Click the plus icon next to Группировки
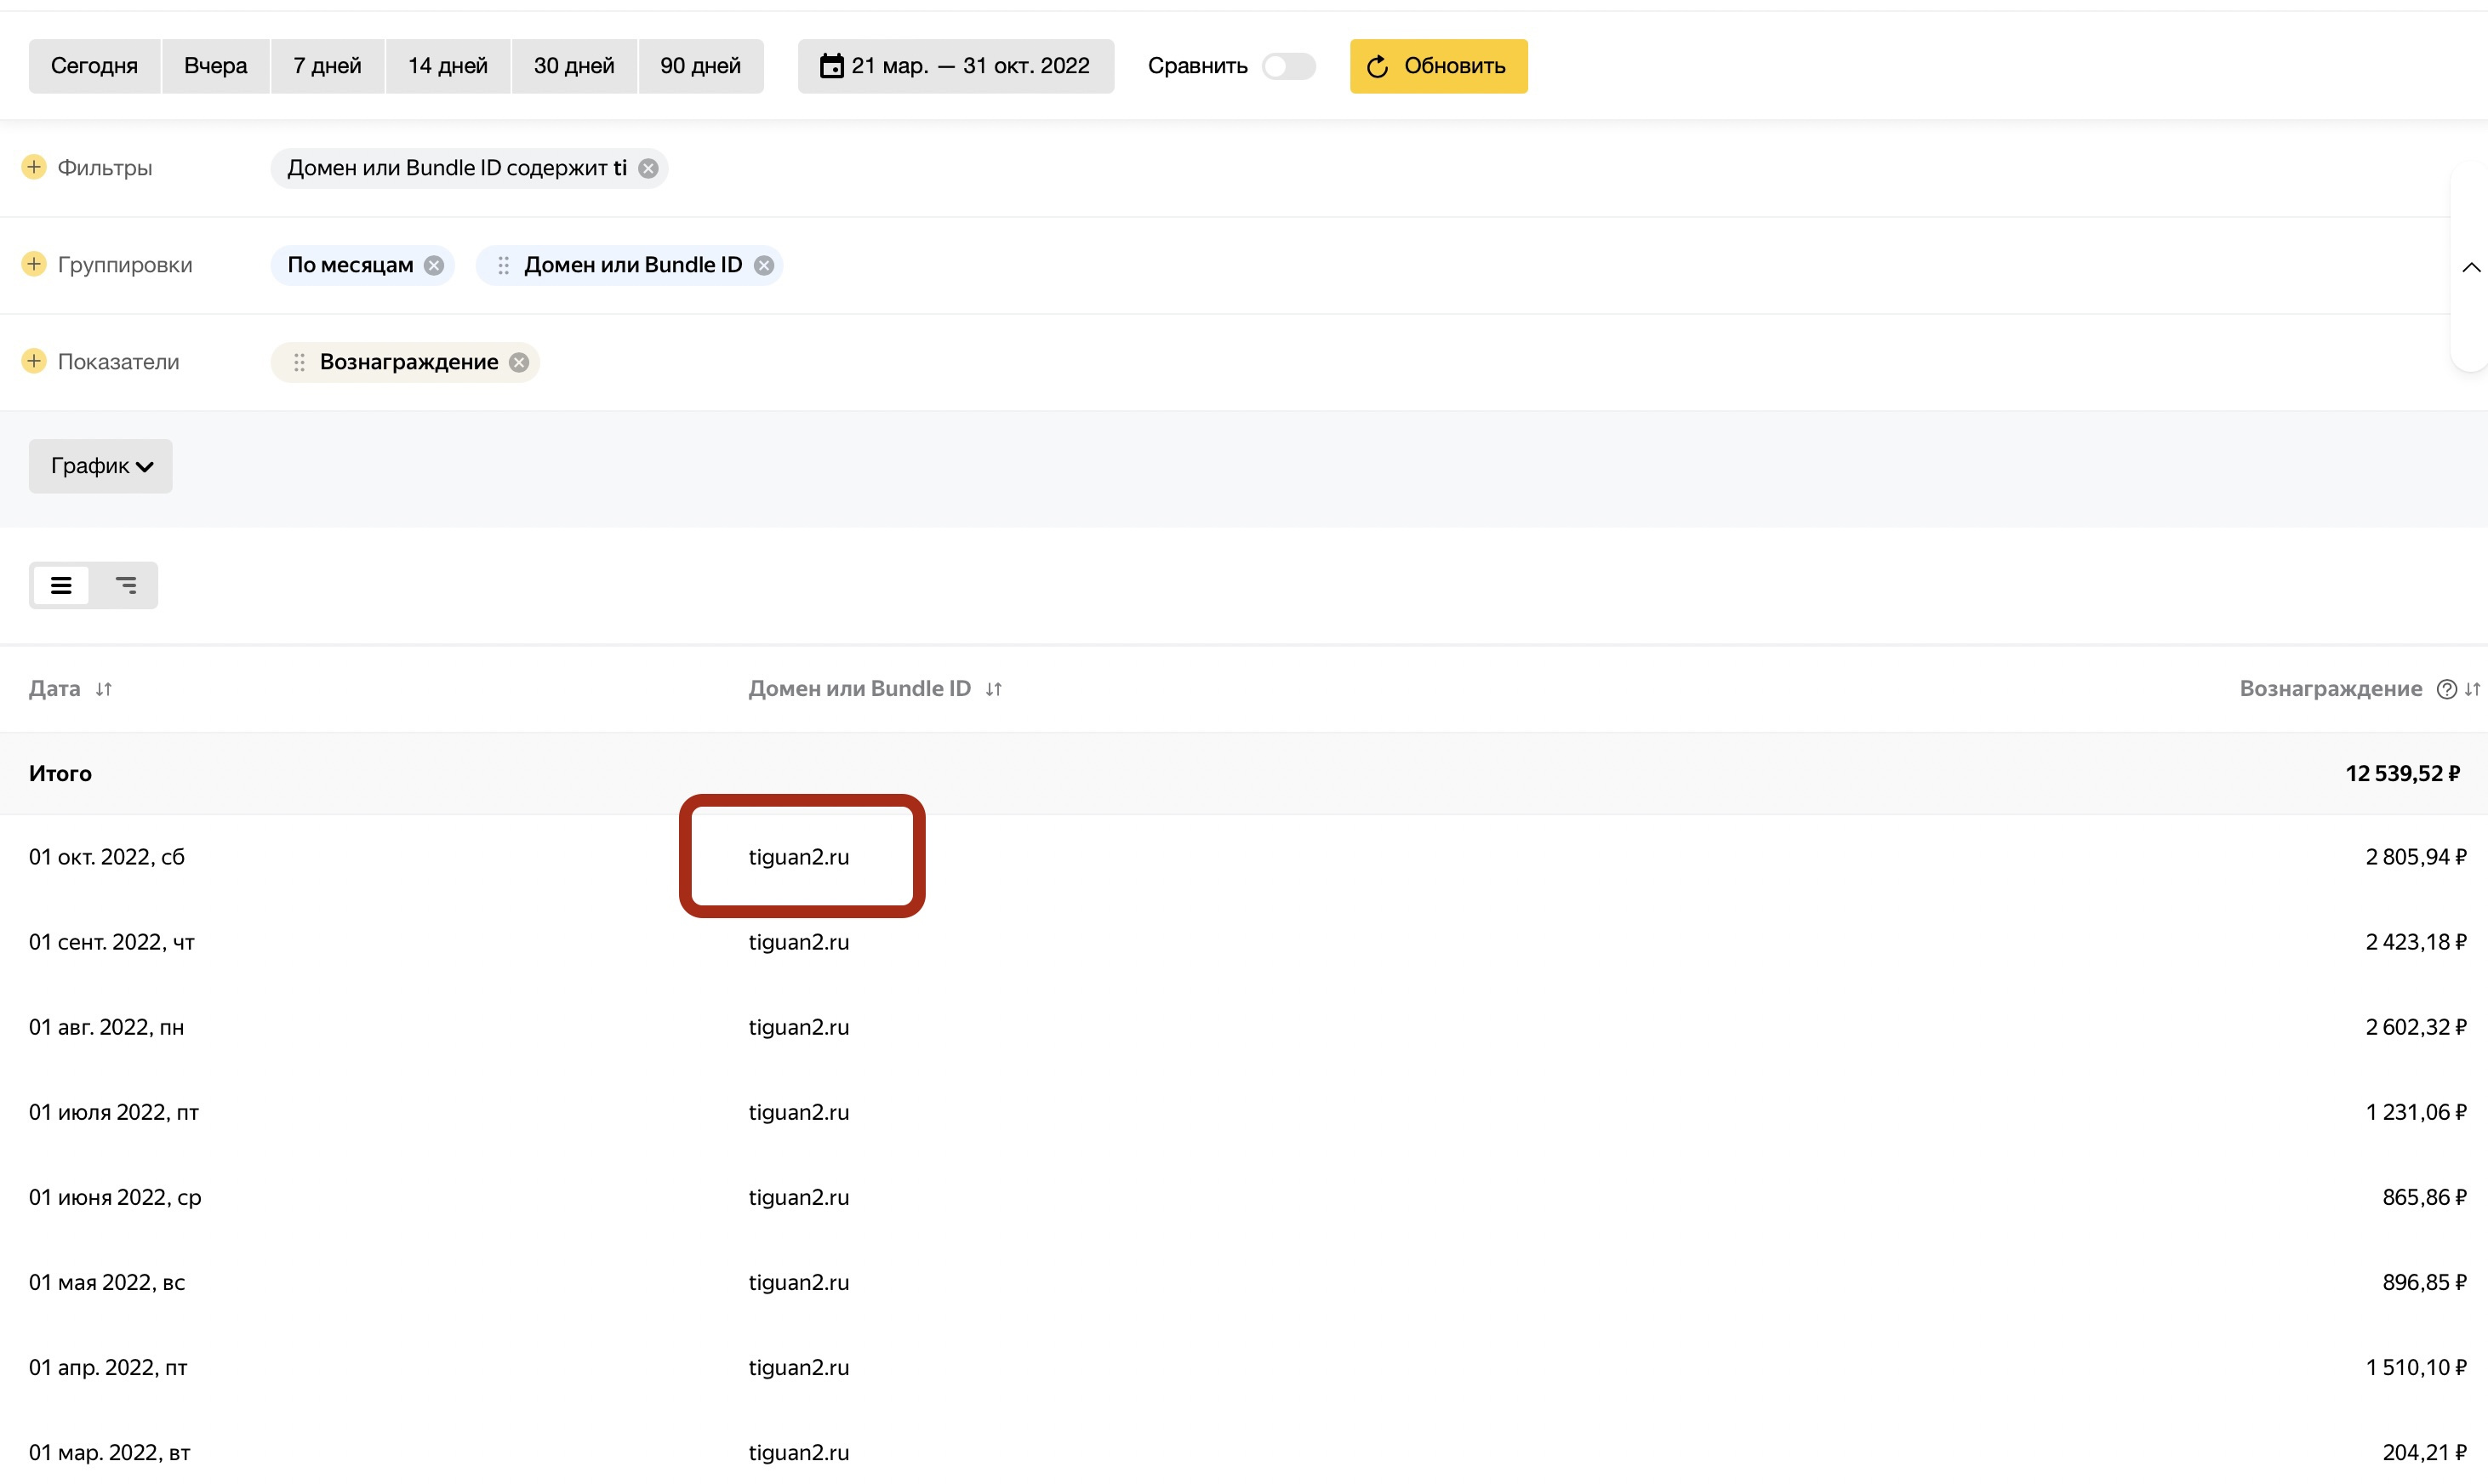The image size is (2488, 1484). click(34, 264)
